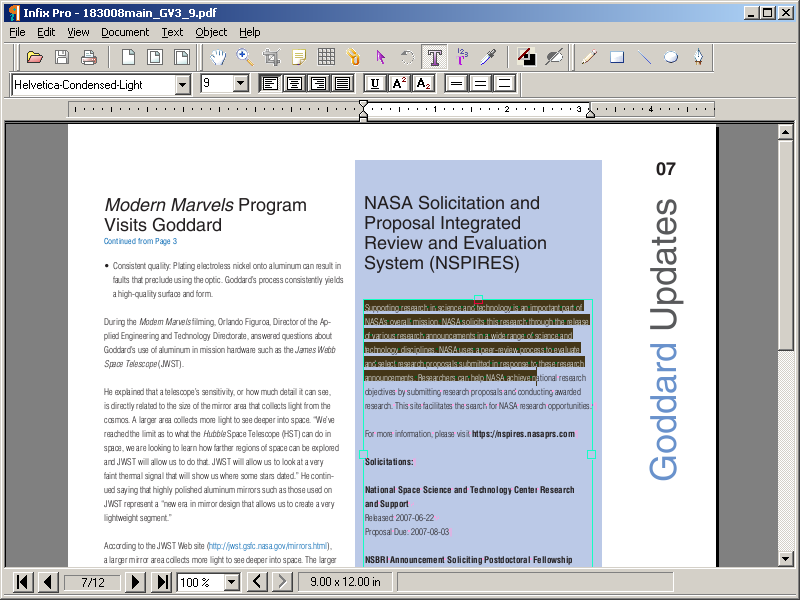
Task: Open the Document menu
Action: pyautogui.click(x=125, y=32)
